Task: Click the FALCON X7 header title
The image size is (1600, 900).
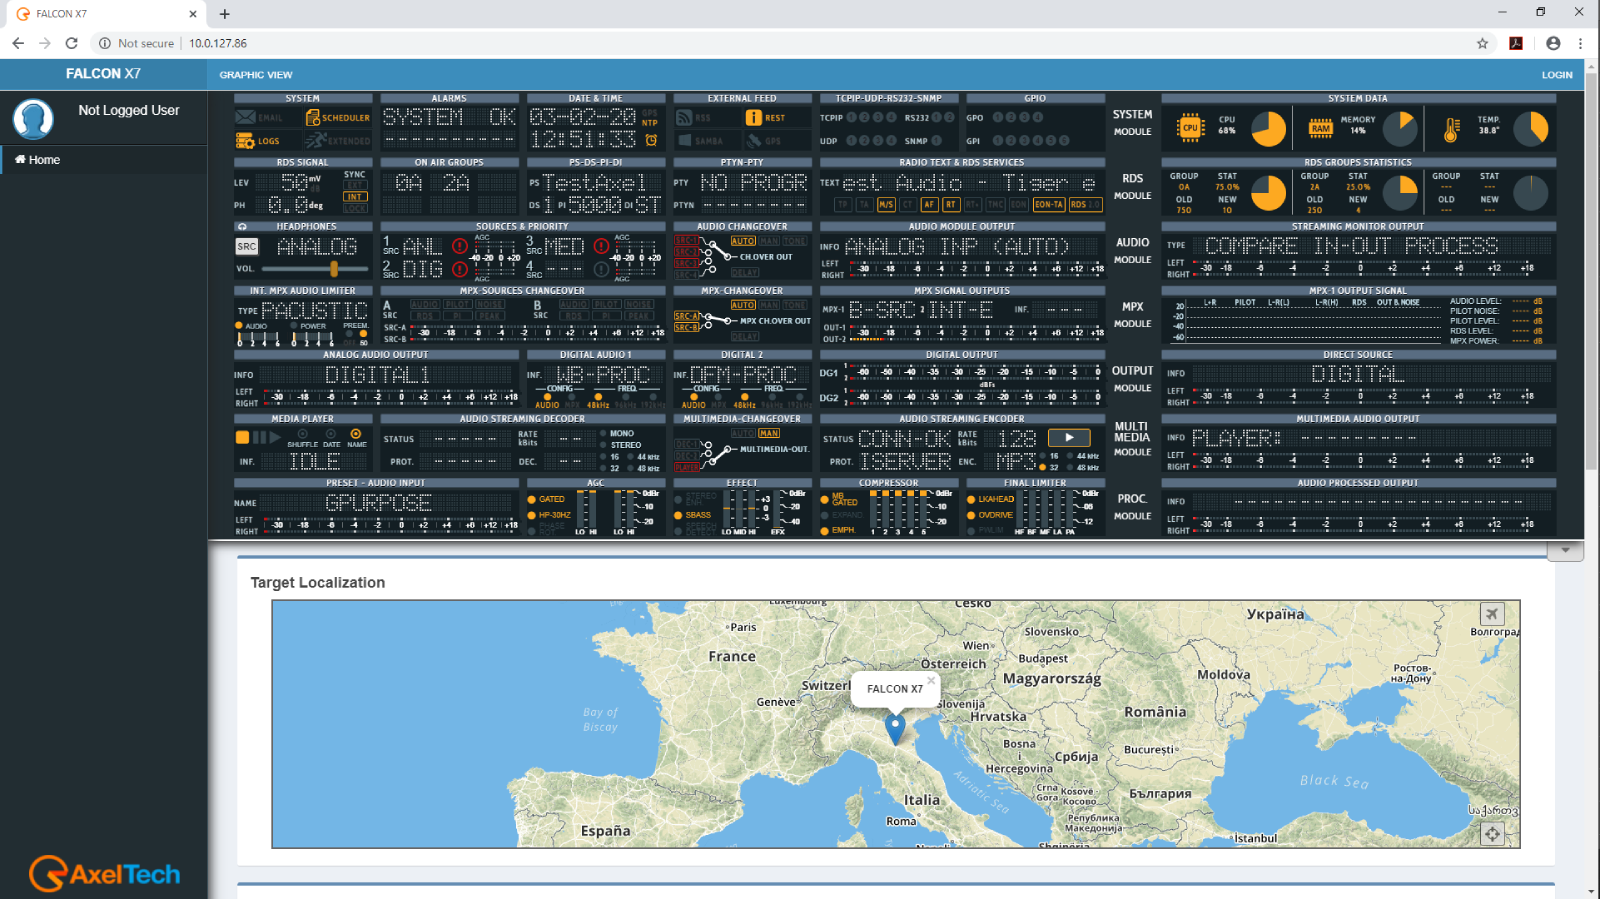Action: pos(103,74)
